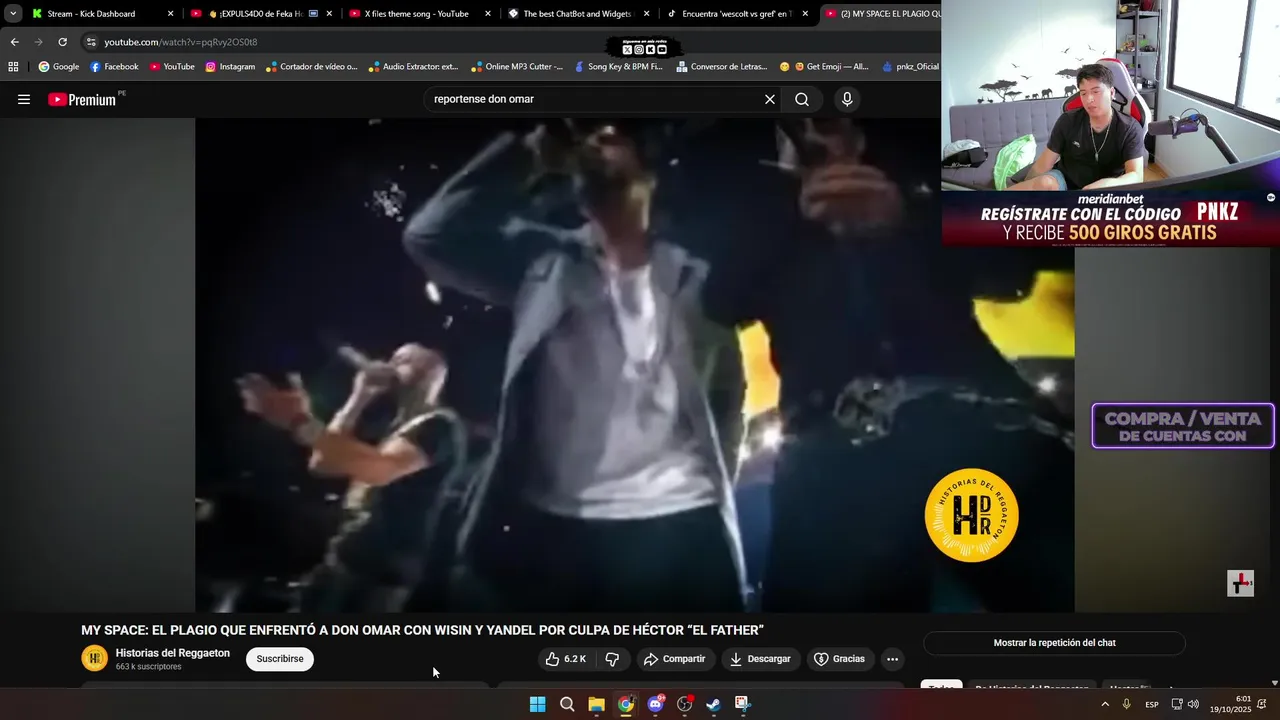This screenshot has height=720, width=1280.
Task: Open the YouTube hamburger guide menu
Action: [24, 99]
